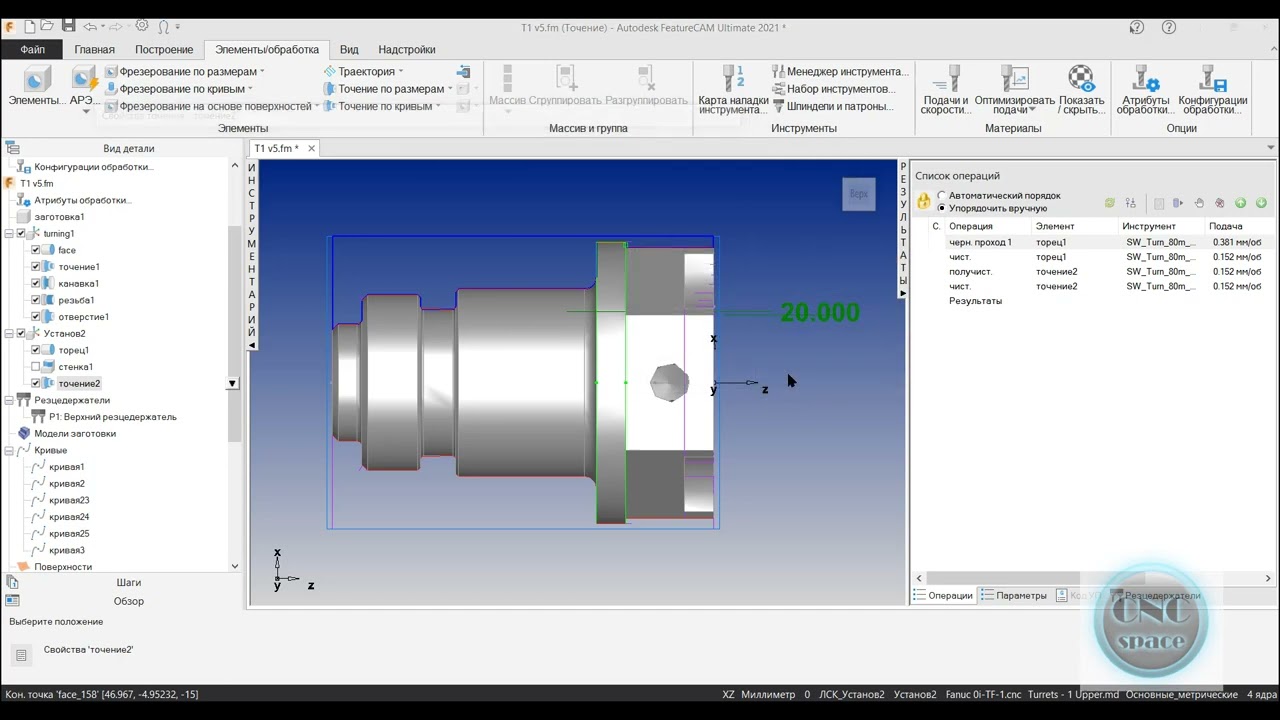Click the green move-down arrow icon

pos(1261,203)
